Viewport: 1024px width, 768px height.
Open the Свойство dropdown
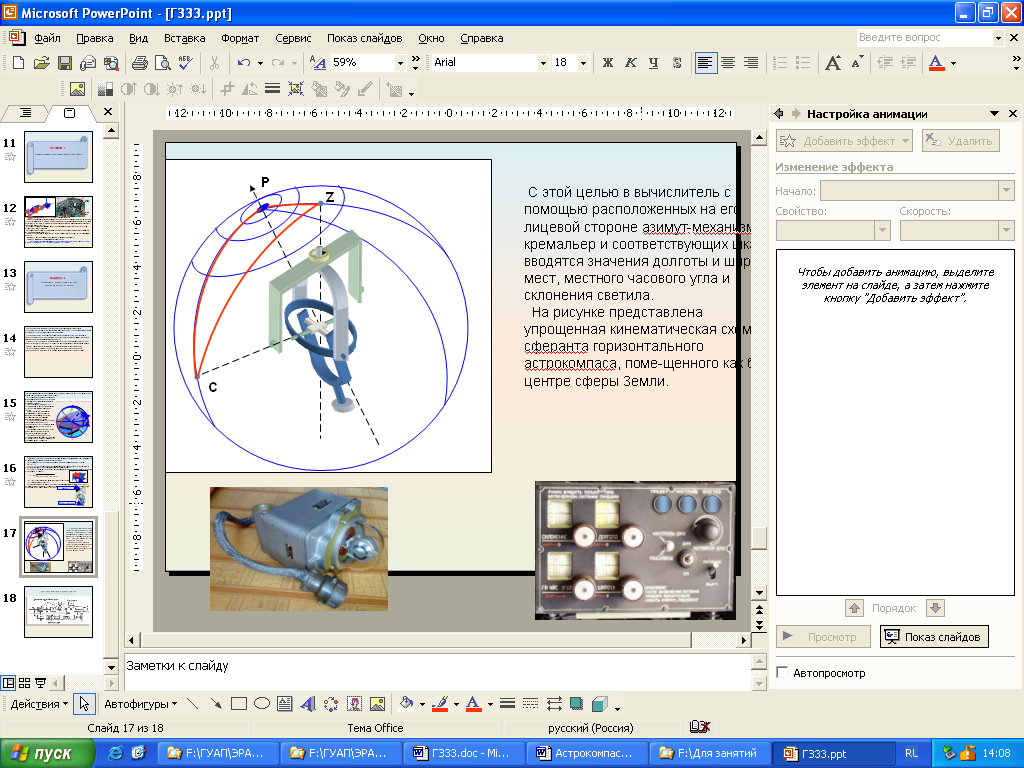(882, 230)
